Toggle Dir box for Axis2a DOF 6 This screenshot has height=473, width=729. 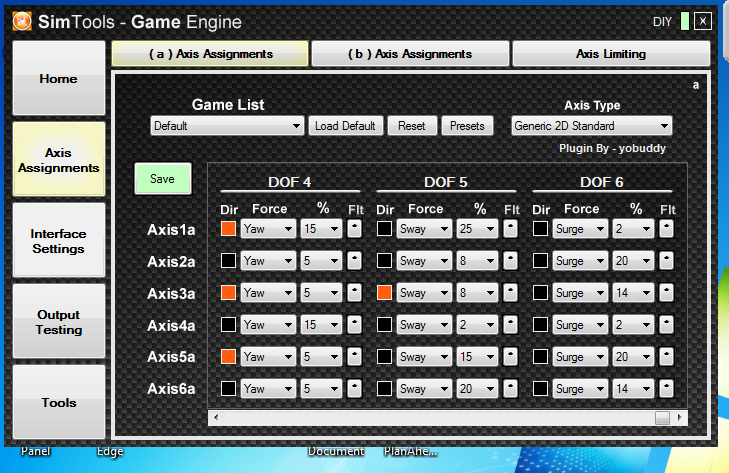540,261
